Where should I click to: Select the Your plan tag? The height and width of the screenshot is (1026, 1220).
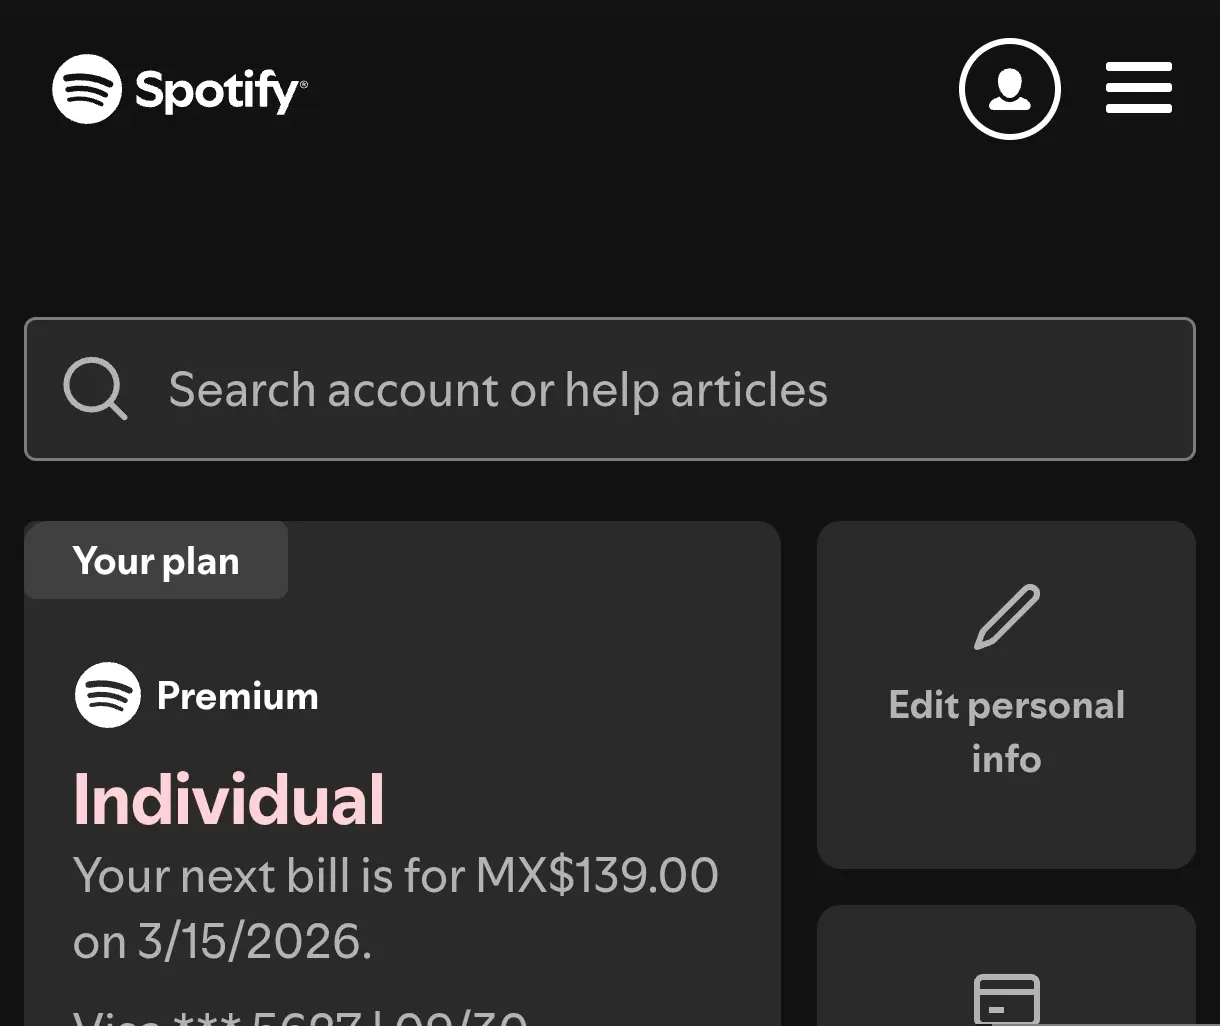(x=156, y=561)
